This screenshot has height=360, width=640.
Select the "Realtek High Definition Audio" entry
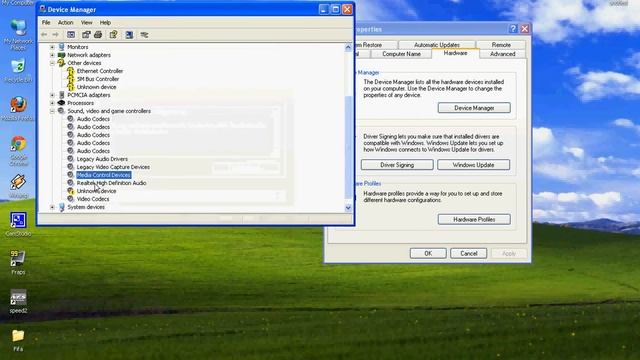(111, 183)
